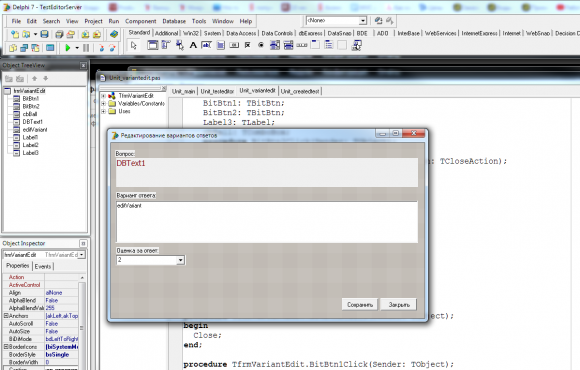Close the Object TreeView panel
Viewport: 580px width, 370px height.
[x=83, y=65]
